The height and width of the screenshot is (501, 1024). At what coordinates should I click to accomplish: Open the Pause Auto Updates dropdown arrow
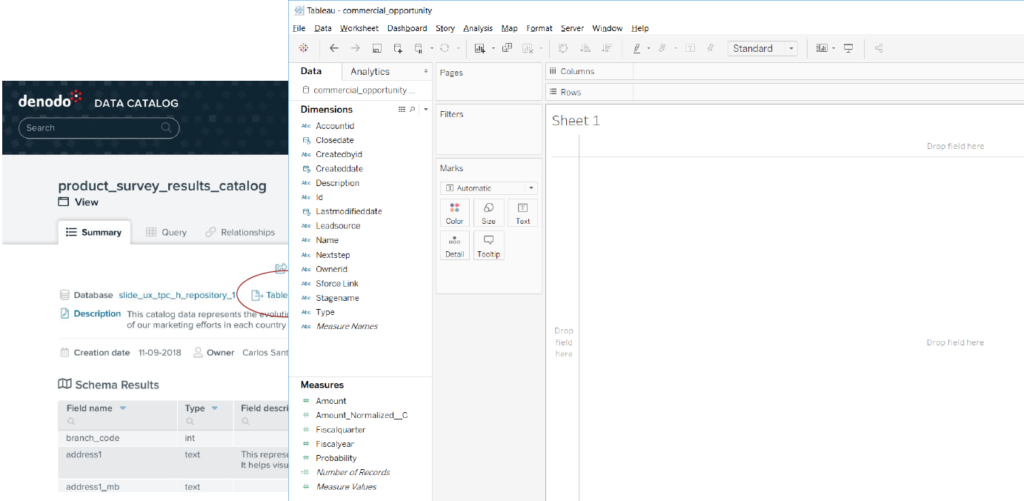[x=432, y=48]
